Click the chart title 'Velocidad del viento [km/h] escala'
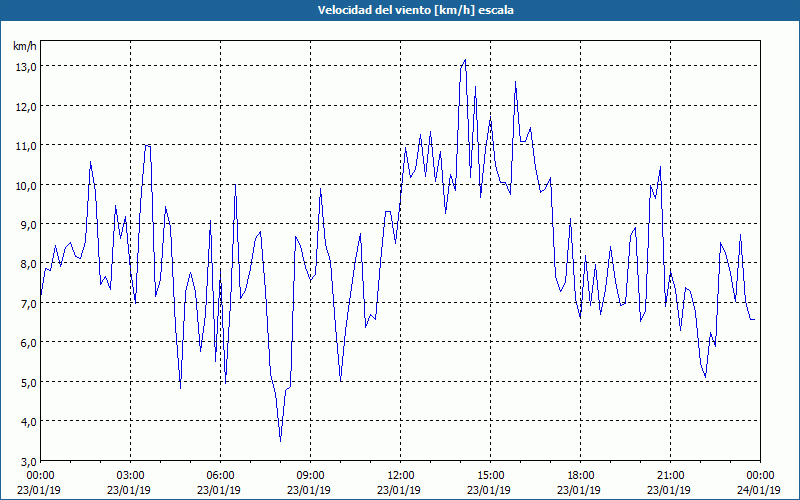 coord(415,10)
